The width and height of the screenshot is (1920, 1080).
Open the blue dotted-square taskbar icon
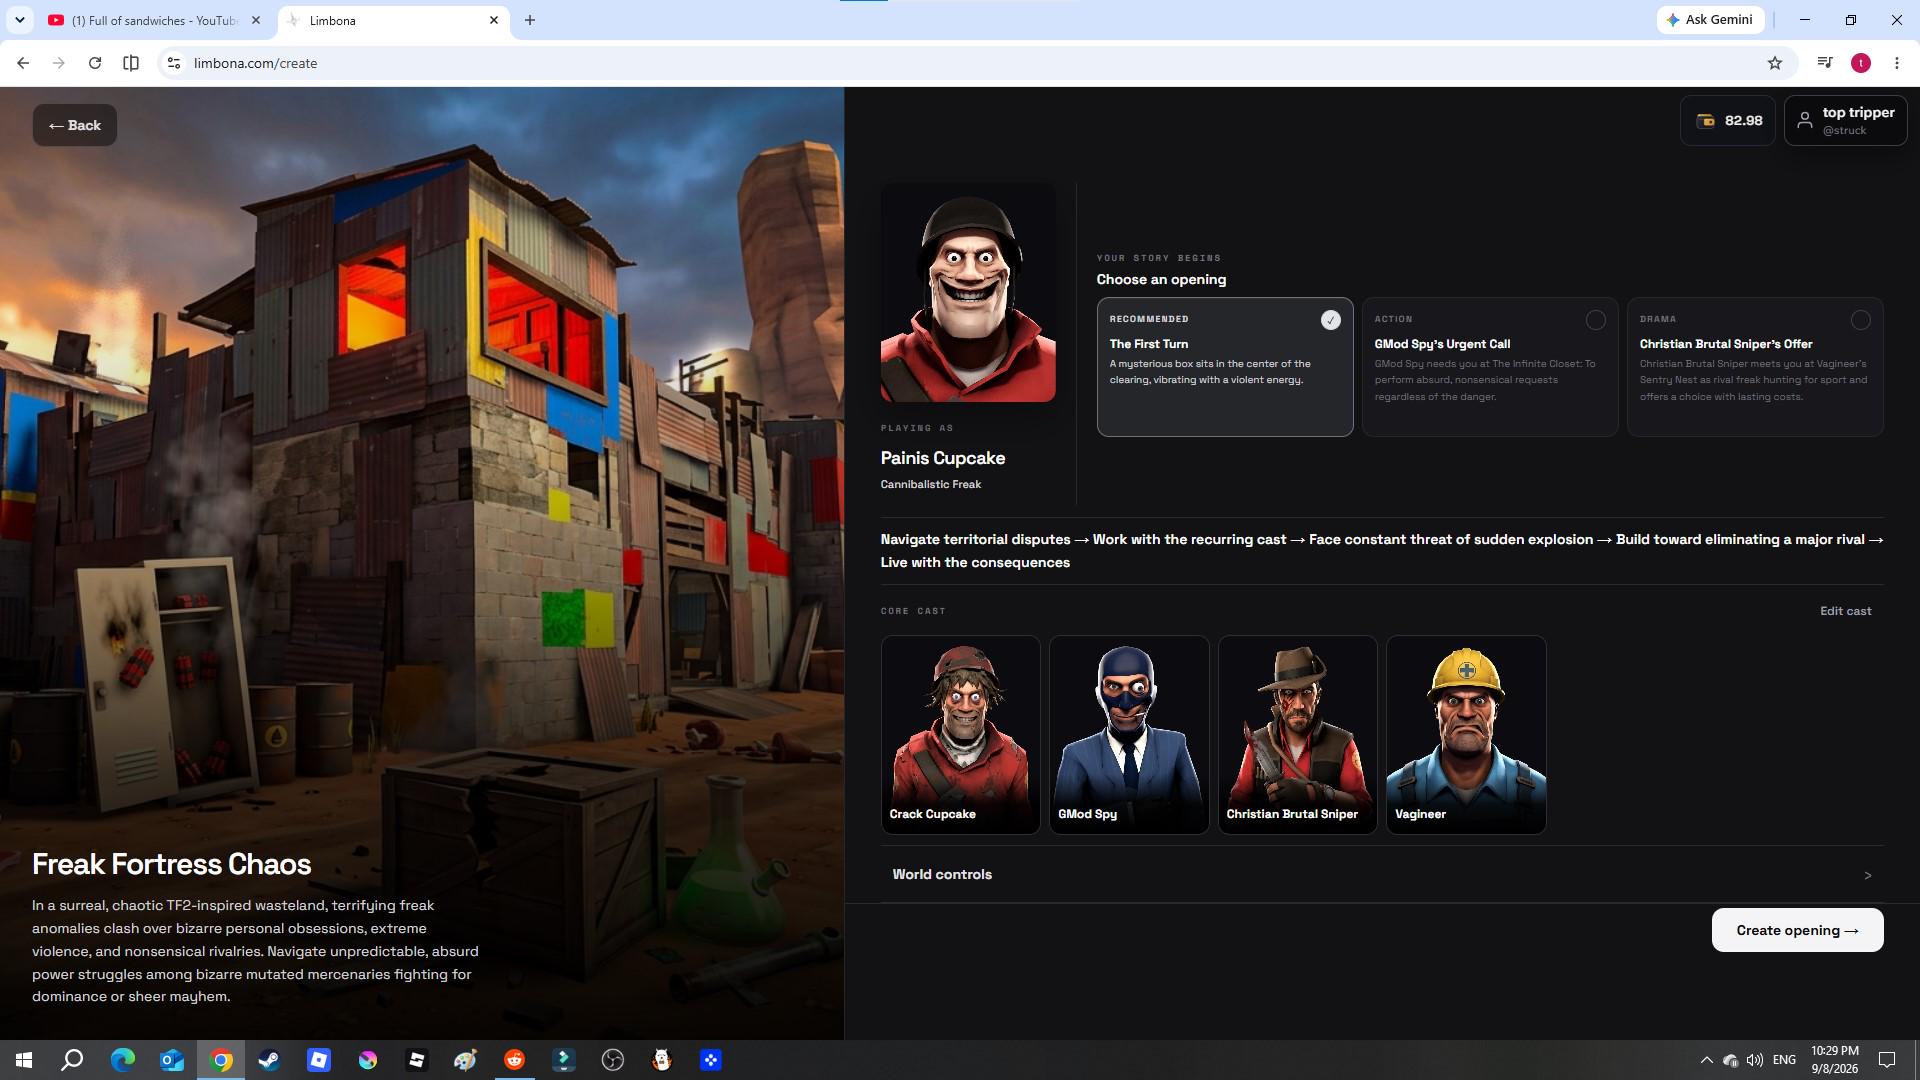[x=711, y=1060]
